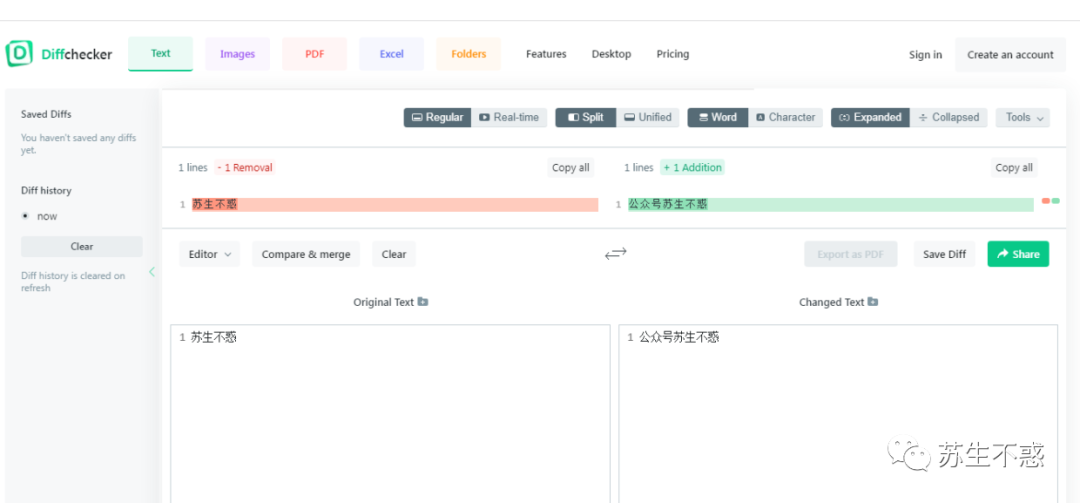Copy all original text
Viewport: 1080px width, 503px height.
tap(570, 167)
